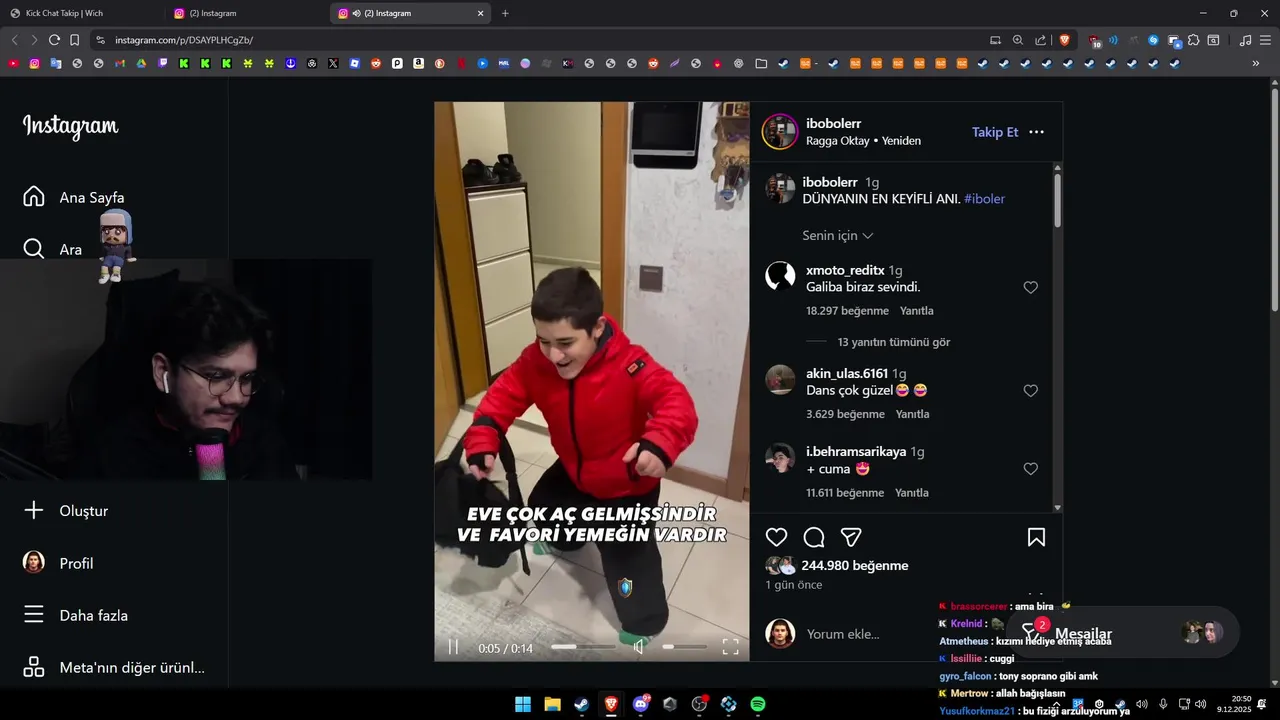Image resolution: width=1280 pixels, height=720 pixels.
Task: Open Twitch bookmark in bookmarks bar
Action: pyautogui.click(x=163, y=63)
